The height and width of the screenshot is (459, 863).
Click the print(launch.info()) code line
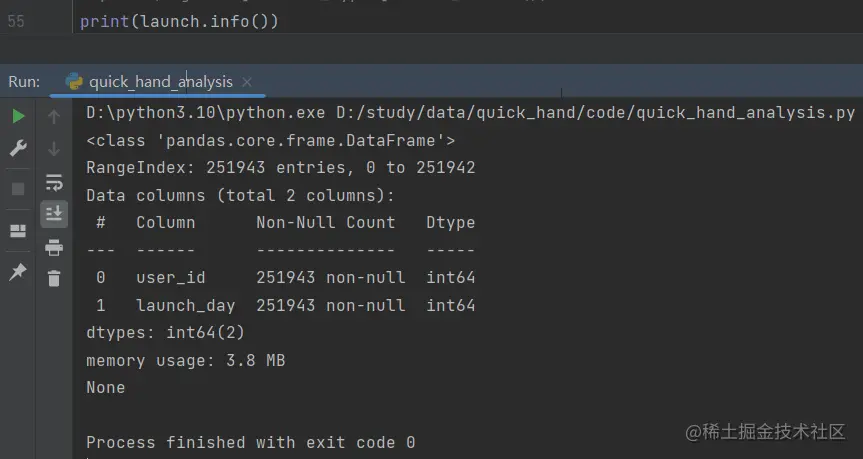tap(179, 21)
